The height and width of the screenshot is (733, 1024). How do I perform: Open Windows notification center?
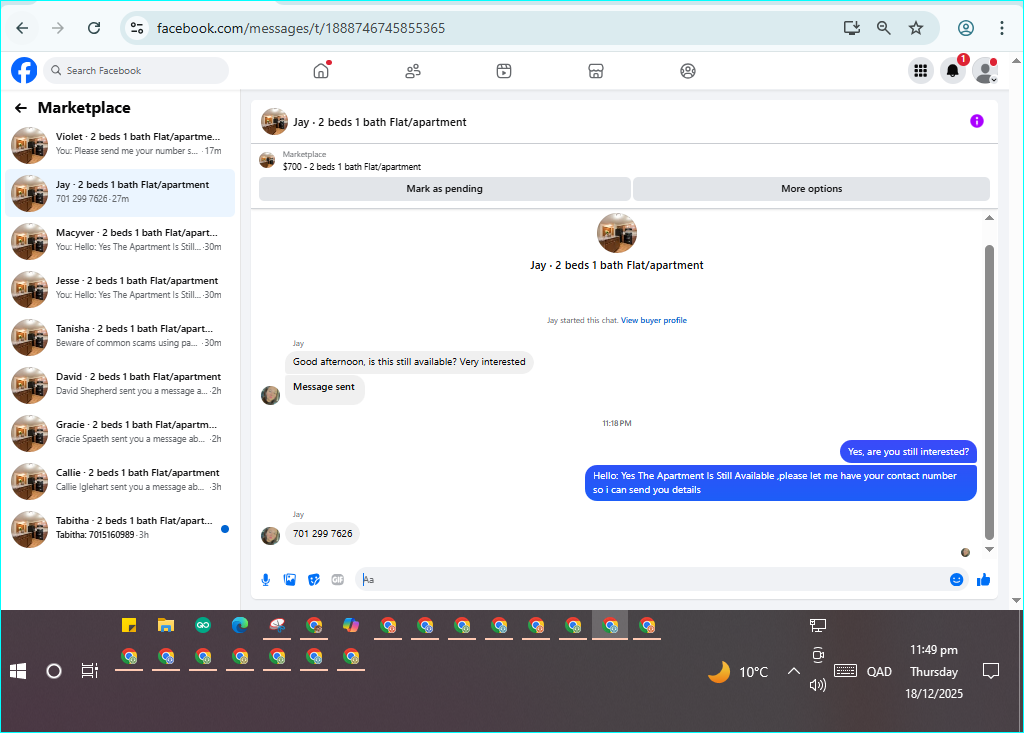click(x=991, y=671)
